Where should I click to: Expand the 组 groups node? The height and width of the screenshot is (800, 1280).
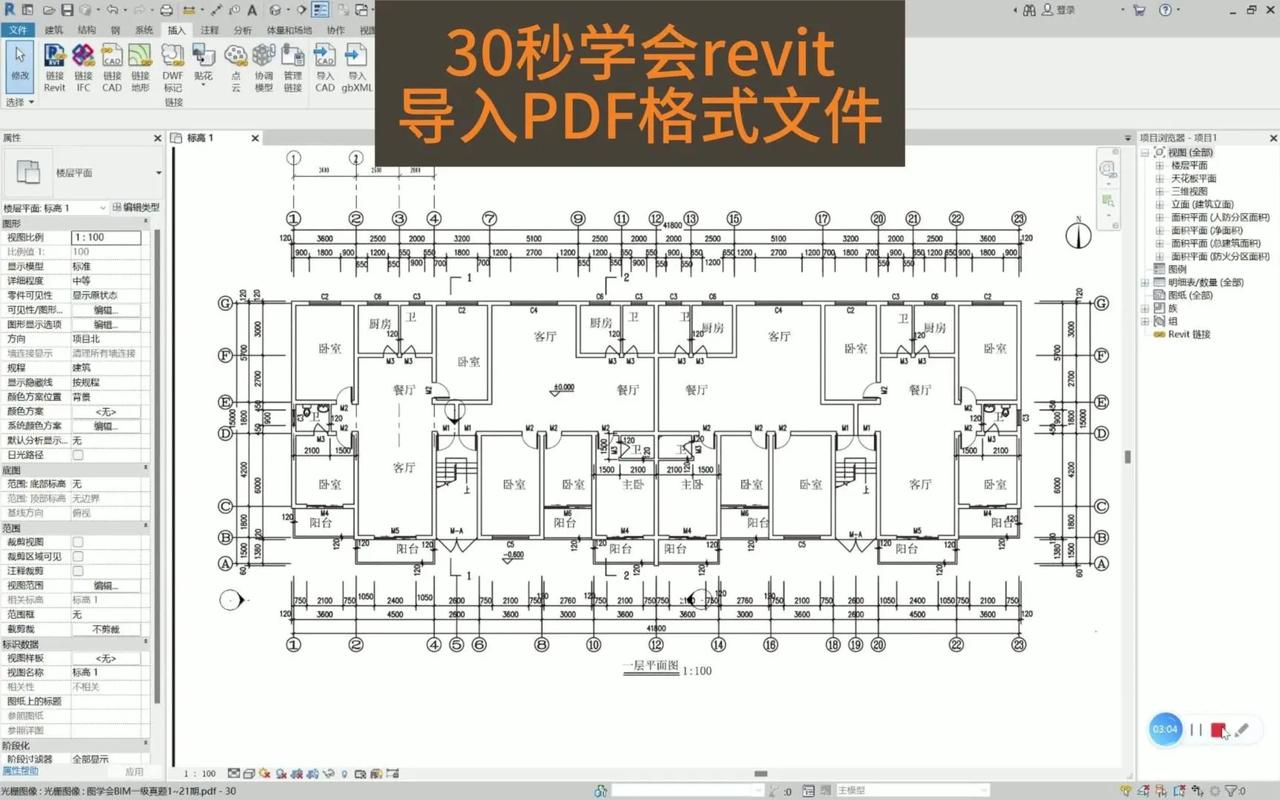coord(1146,322)
